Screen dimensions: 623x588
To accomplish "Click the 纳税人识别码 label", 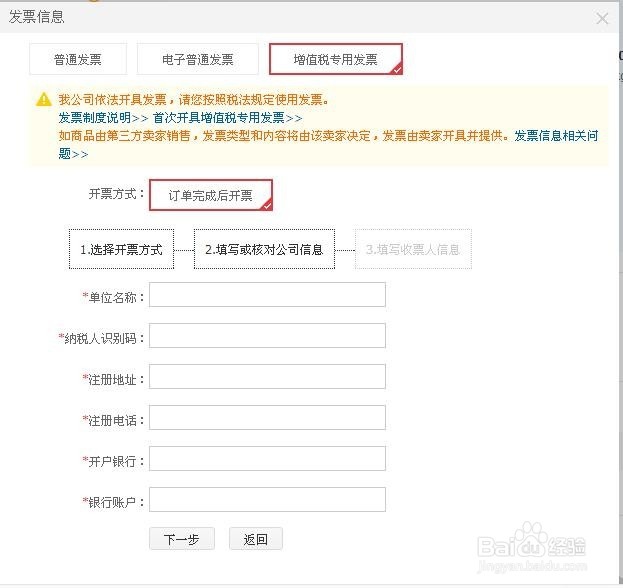I will pos(101,338).
